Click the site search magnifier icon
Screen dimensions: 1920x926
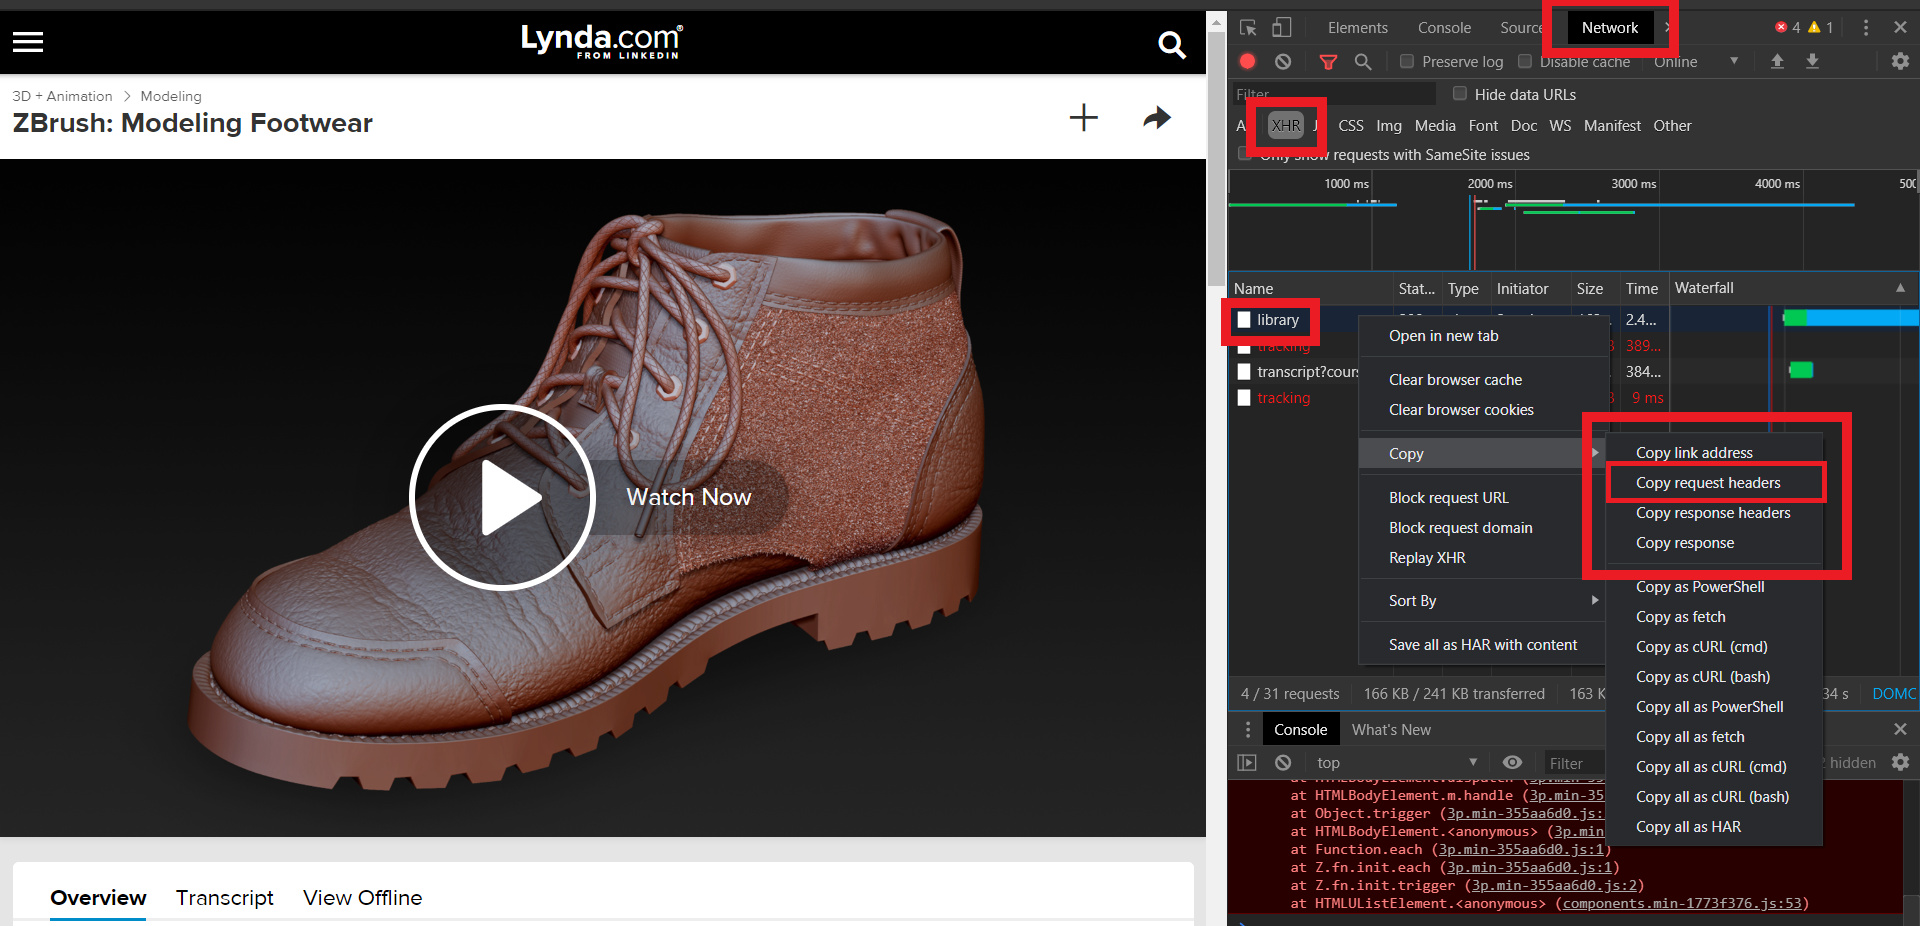coord(1171,44)
